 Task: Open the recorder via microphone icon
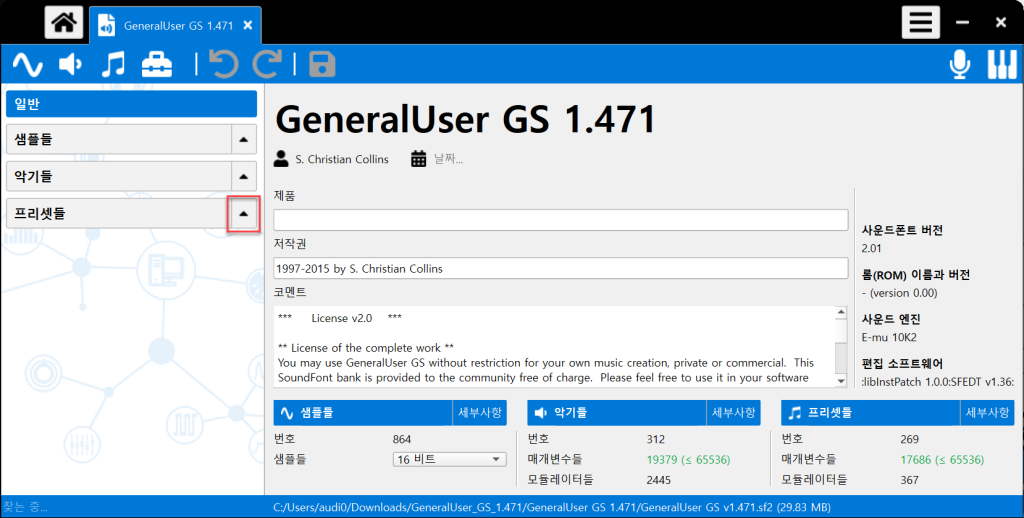(960, 64)
